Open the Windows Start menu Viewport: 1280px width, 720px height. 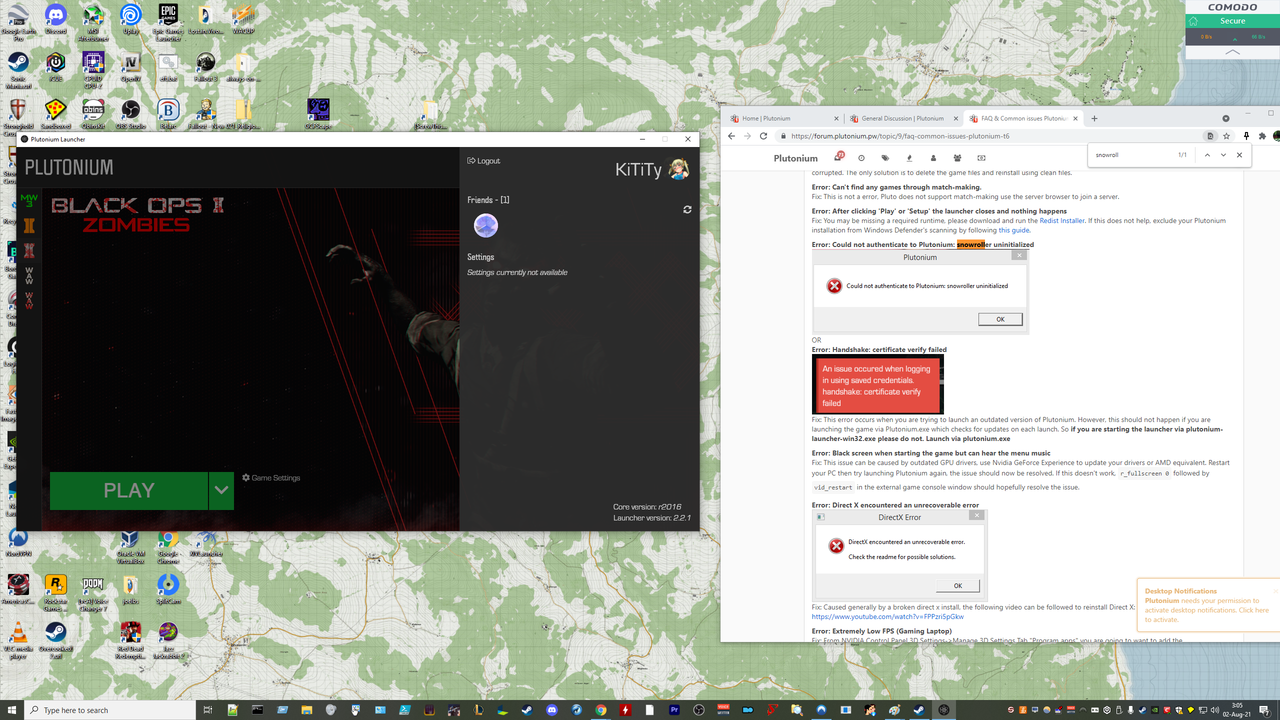(x=11, y=710)
